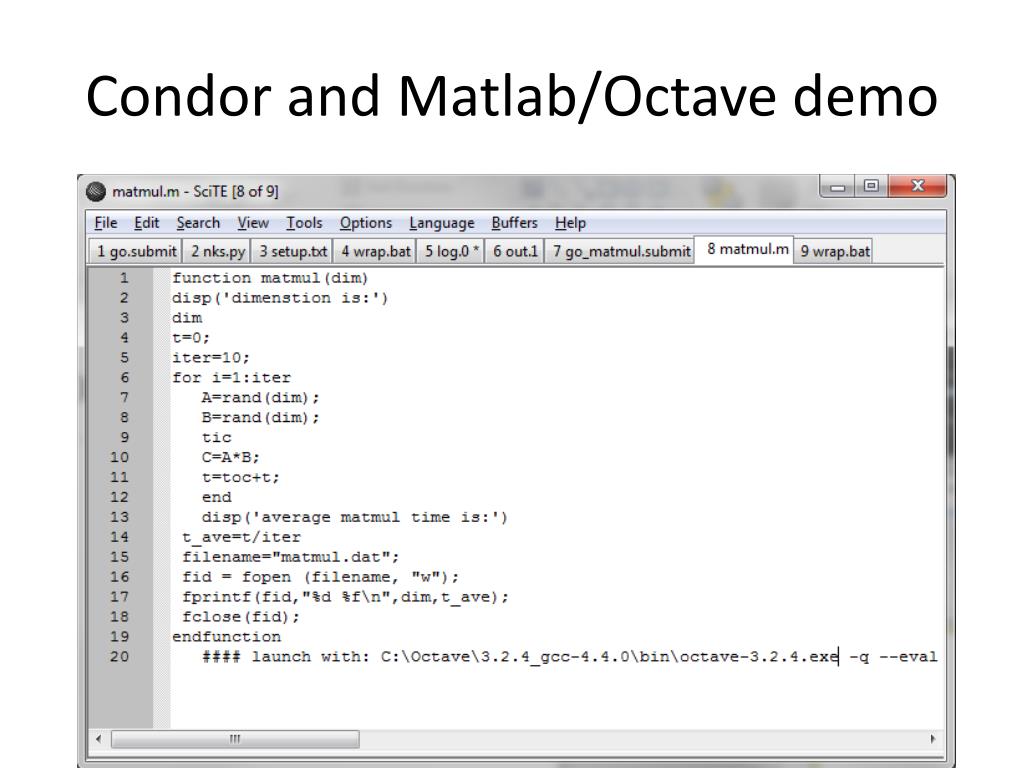Click on 'C=A*B;' line
The width and height of the screenshot is (1024, 768).
pos(231,457)
